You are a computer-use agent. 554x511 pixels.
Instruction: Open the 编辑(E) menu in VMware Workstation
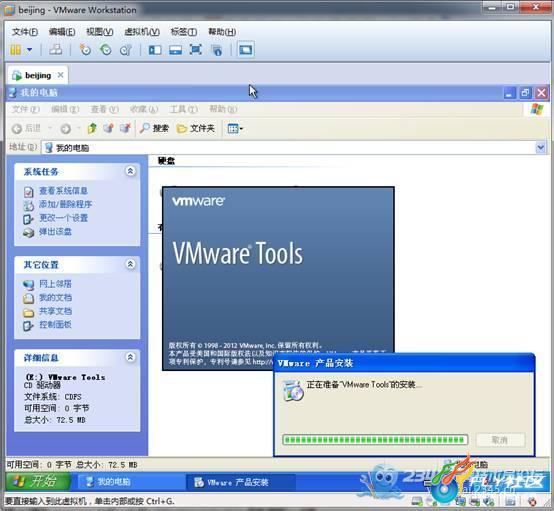(x=62, y=32)
